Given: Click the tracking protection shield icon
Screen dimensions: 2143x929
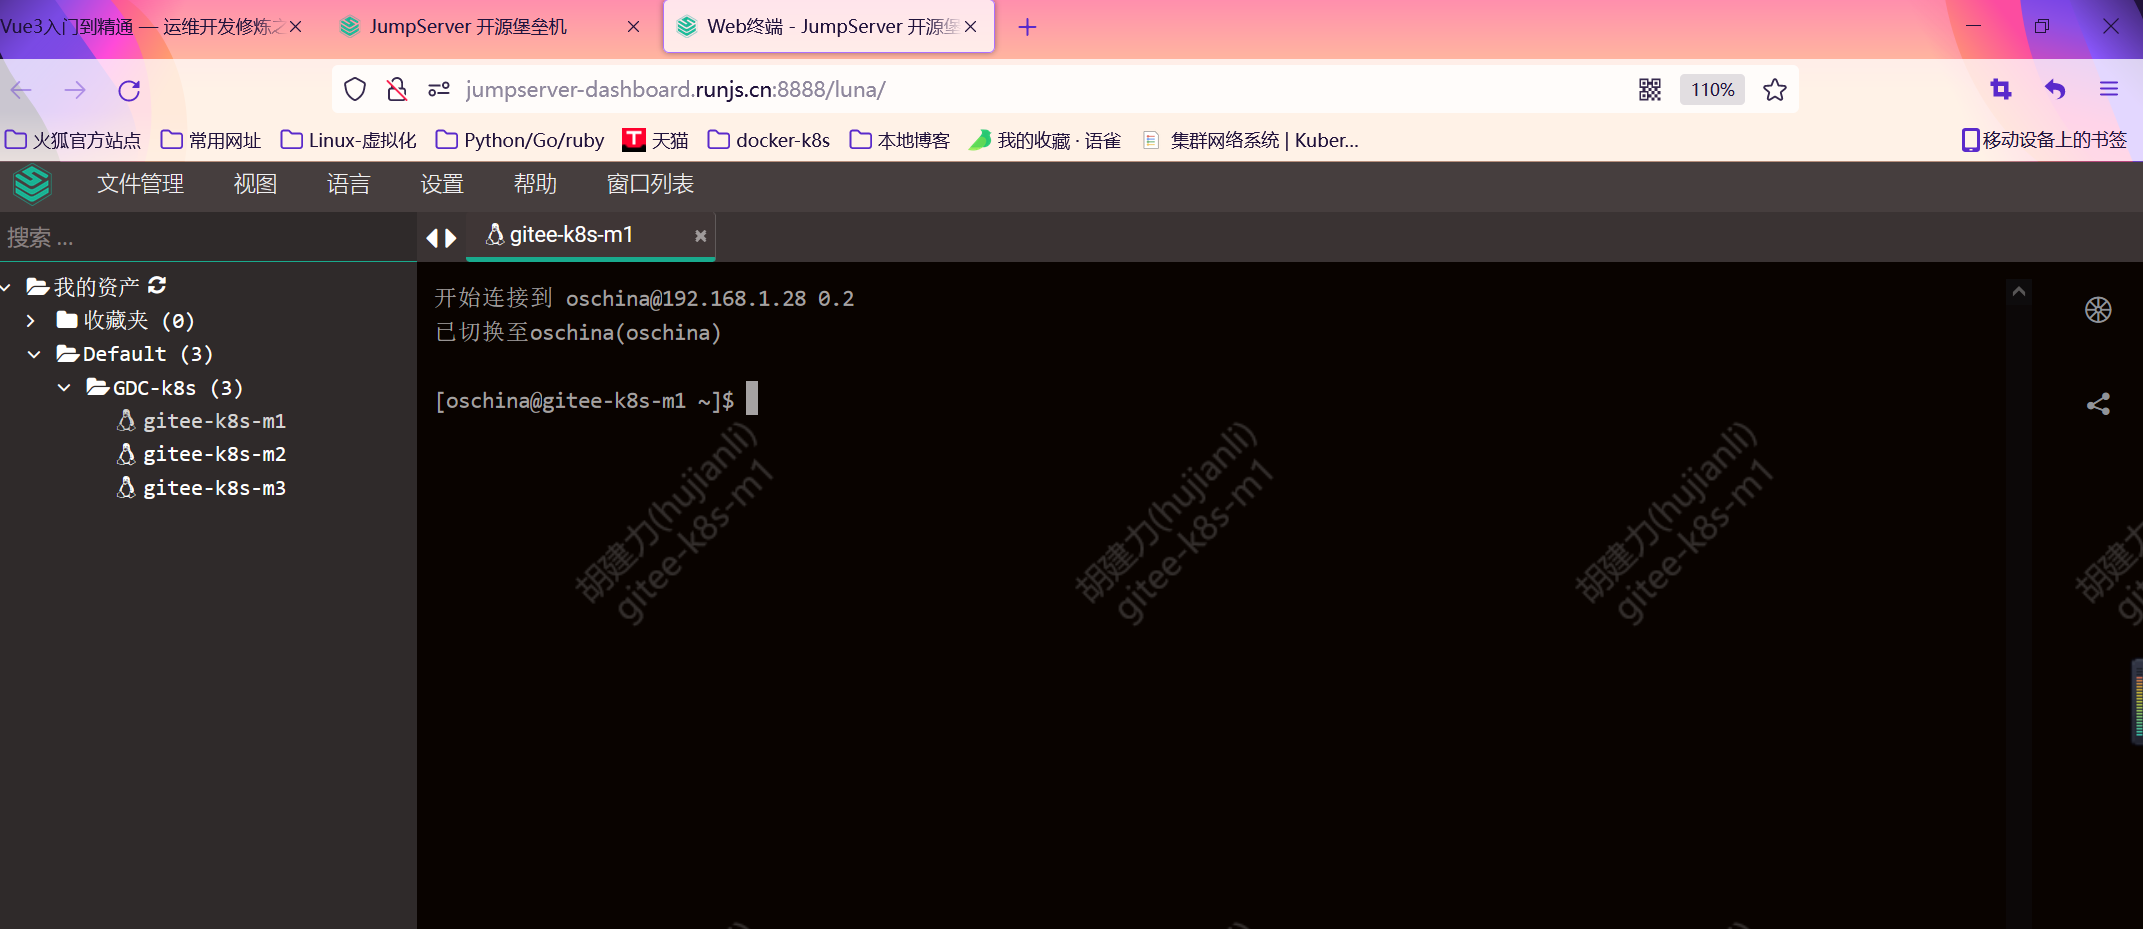Looking at the screenshot, I should click(x=355, y=90).
